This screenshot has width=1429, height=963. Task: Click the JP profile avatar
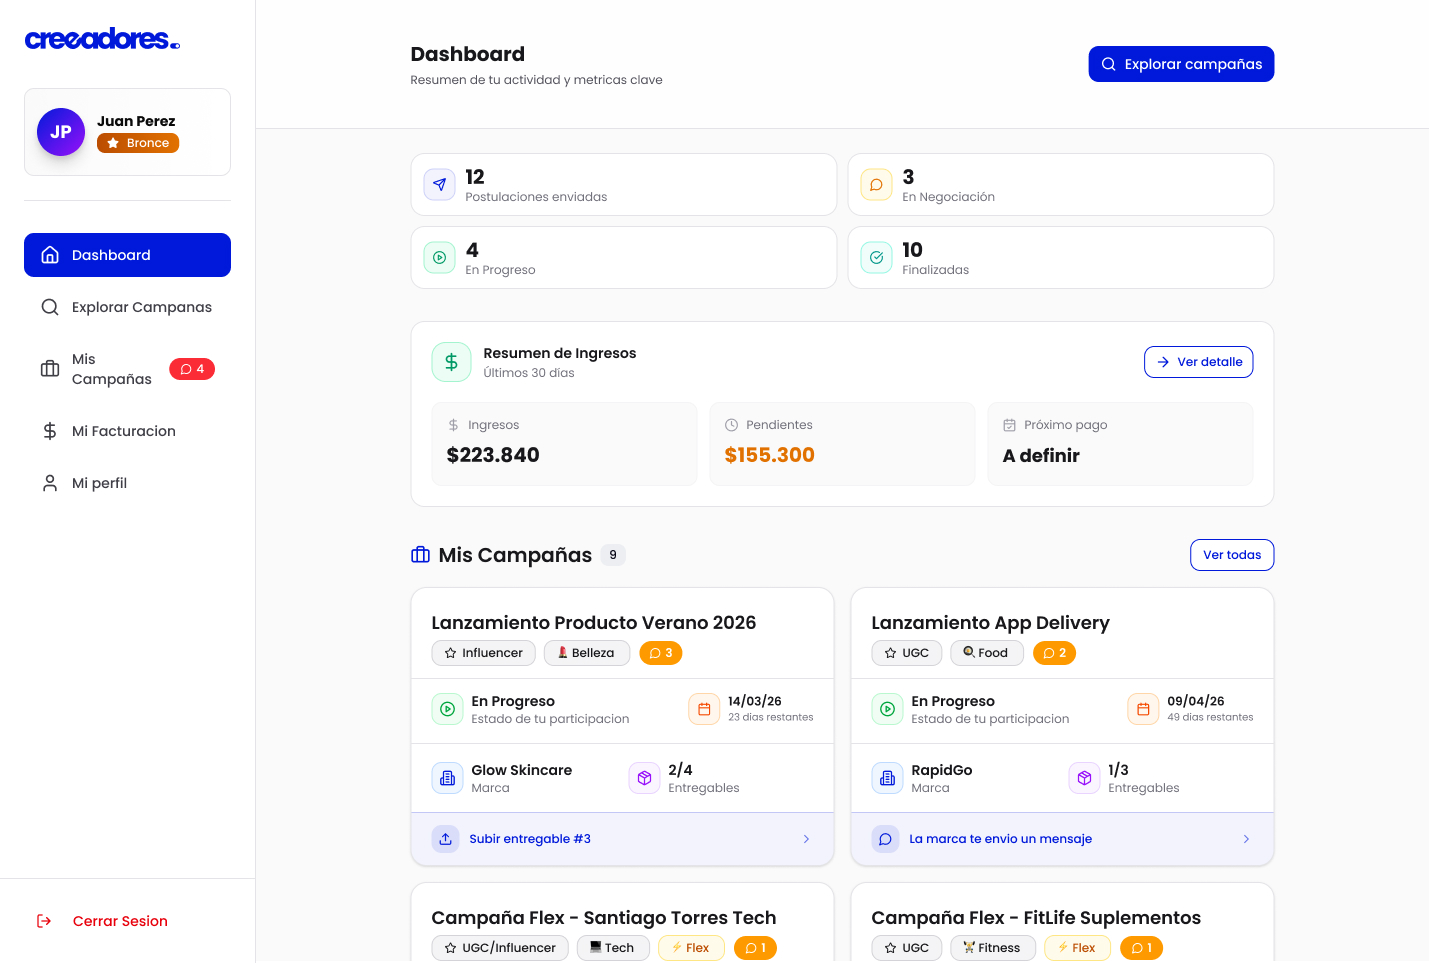[x=61, y=132]
